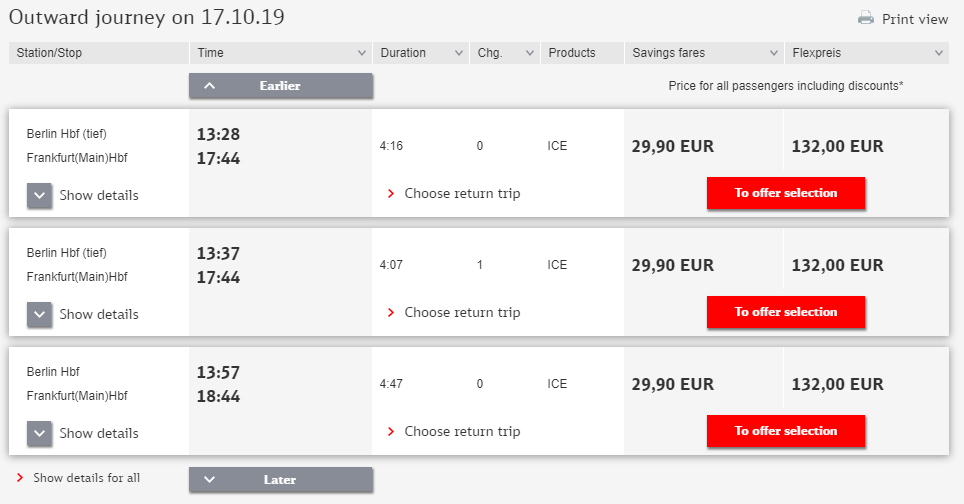Show details for the 13:37 connection
The image size is (964, 504).
click(98, 314)
